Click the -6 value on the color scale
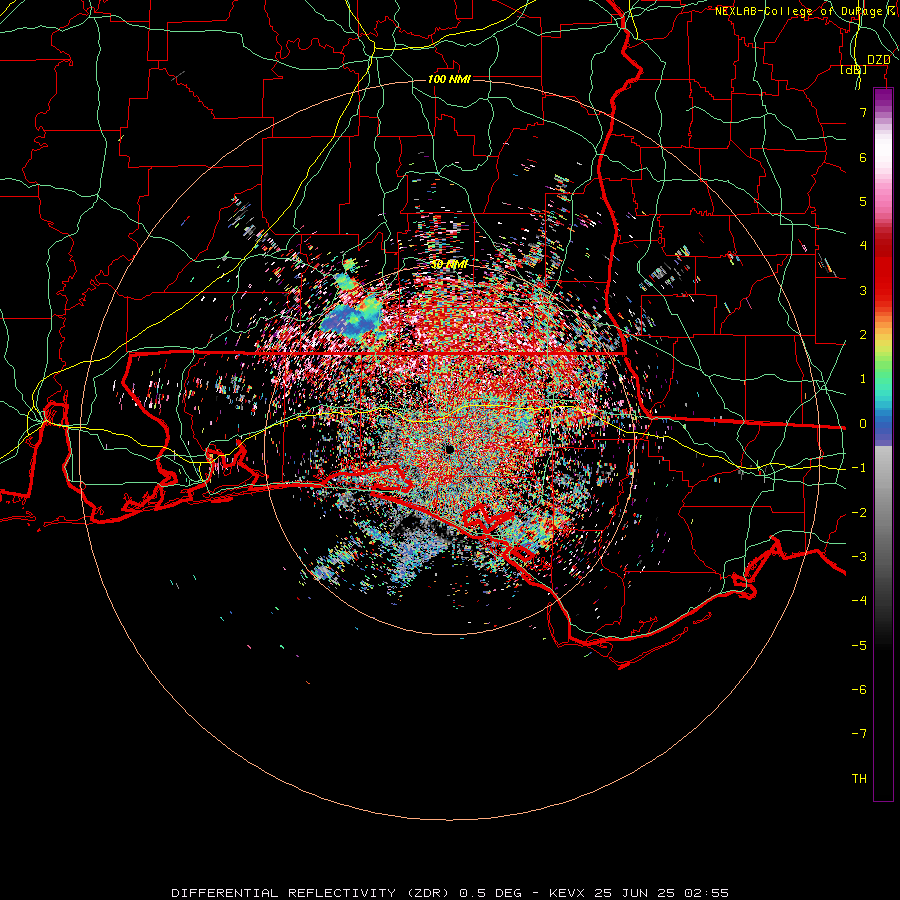Image resolution: width=900 pixels, height=900 pixels. 859,690
